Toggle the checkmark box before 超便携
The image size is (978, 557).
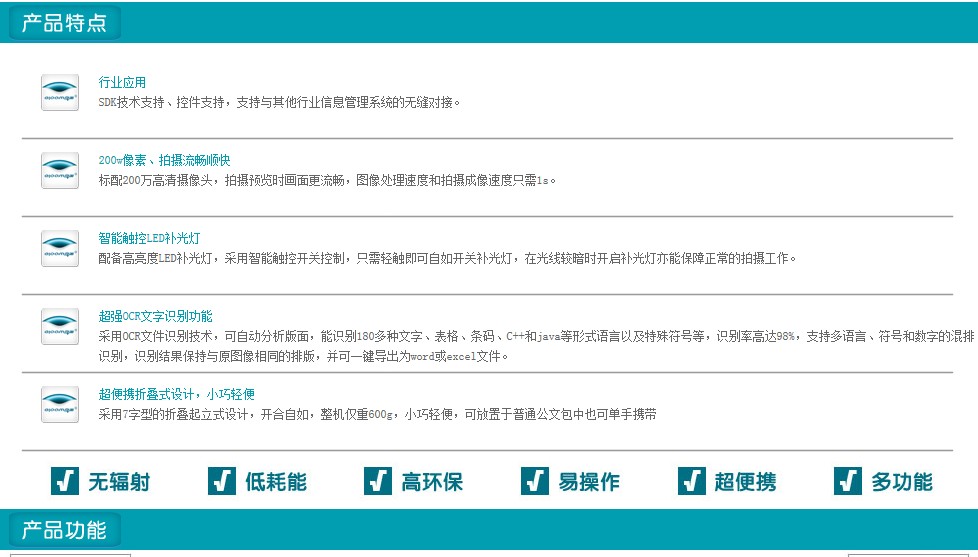pos(692,481)
